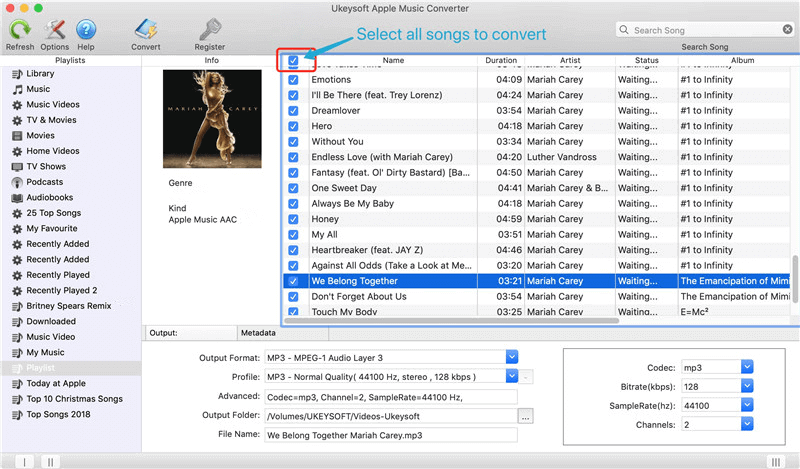Uncheck the Dreamlover song checkbox
Screen dimensions: 800x469
pos(293,111)
